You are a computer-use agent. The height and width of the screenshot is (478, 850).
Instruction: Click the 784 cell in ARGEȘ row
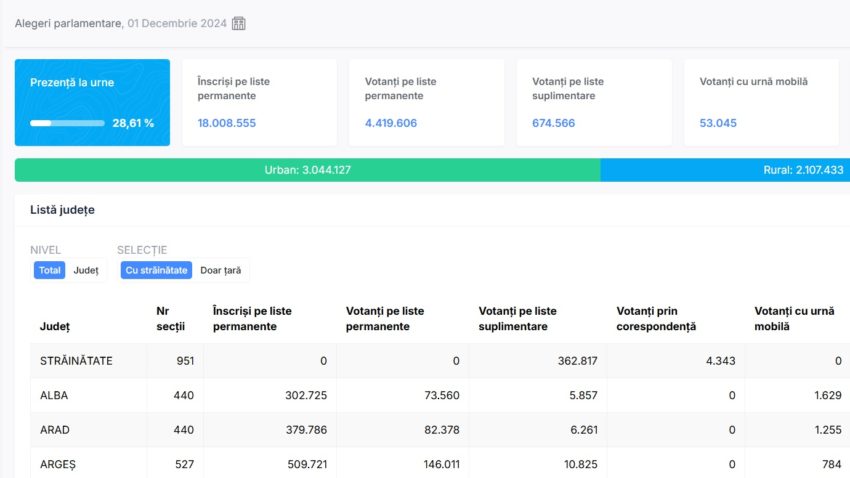coord(832,464)
